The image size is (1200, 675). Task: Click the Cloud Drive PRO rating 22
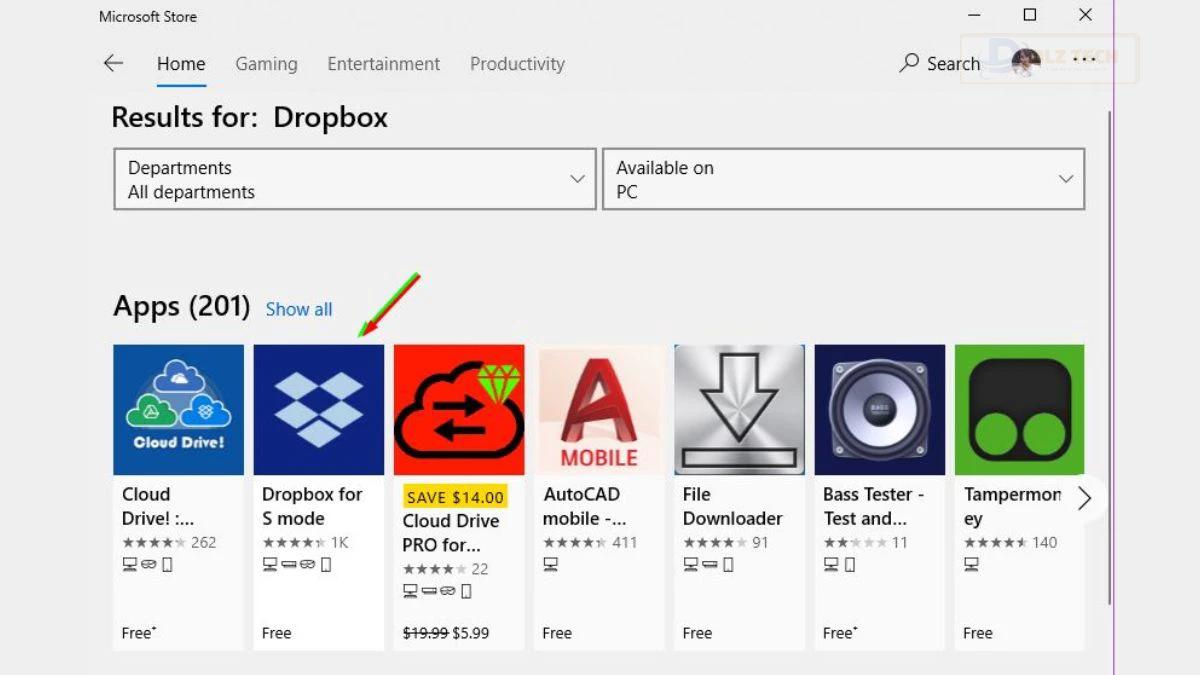pyautogui.click(x=445, y=569)
